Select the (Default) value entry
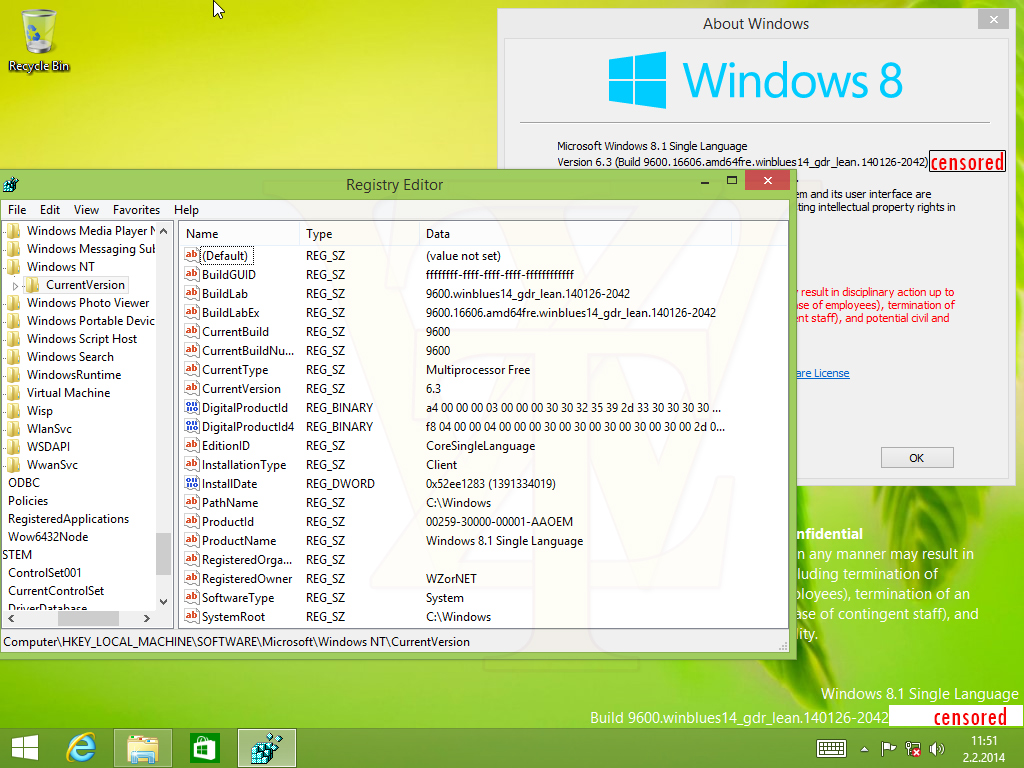 pyautogui.click(x=225, y=256)
